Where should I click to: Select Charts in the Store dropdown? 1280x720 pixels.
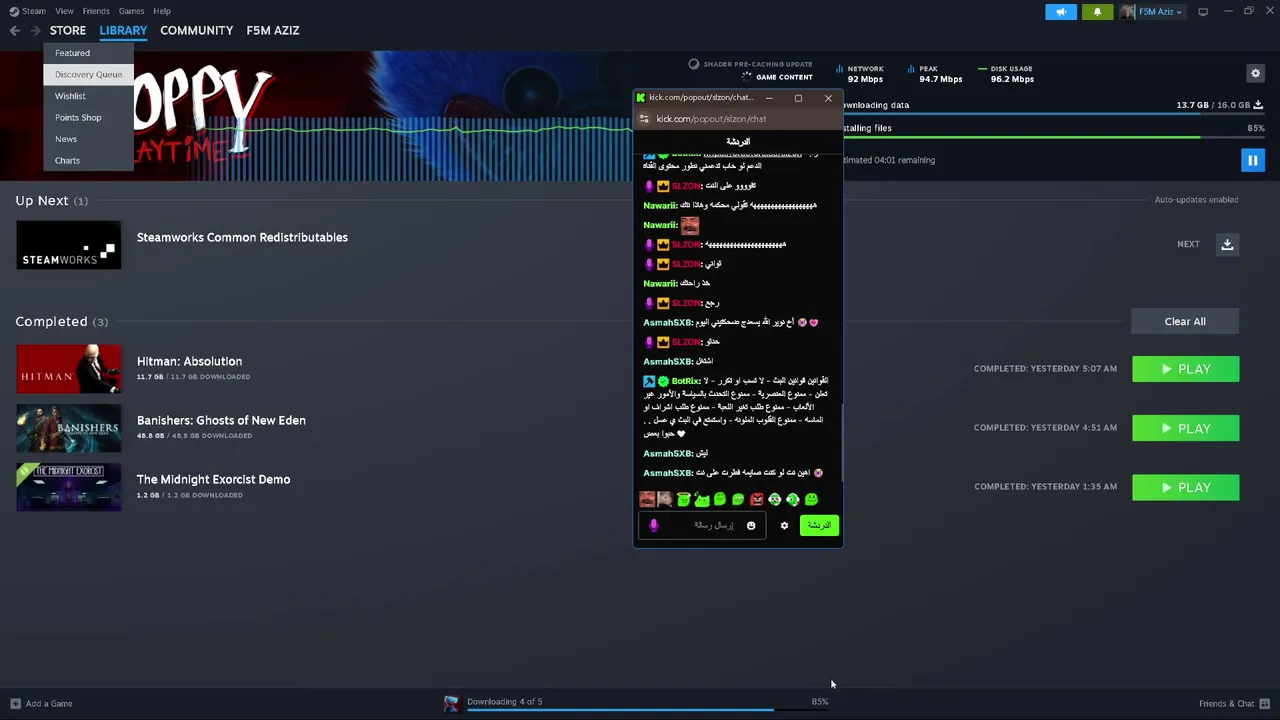click(88, 160)
